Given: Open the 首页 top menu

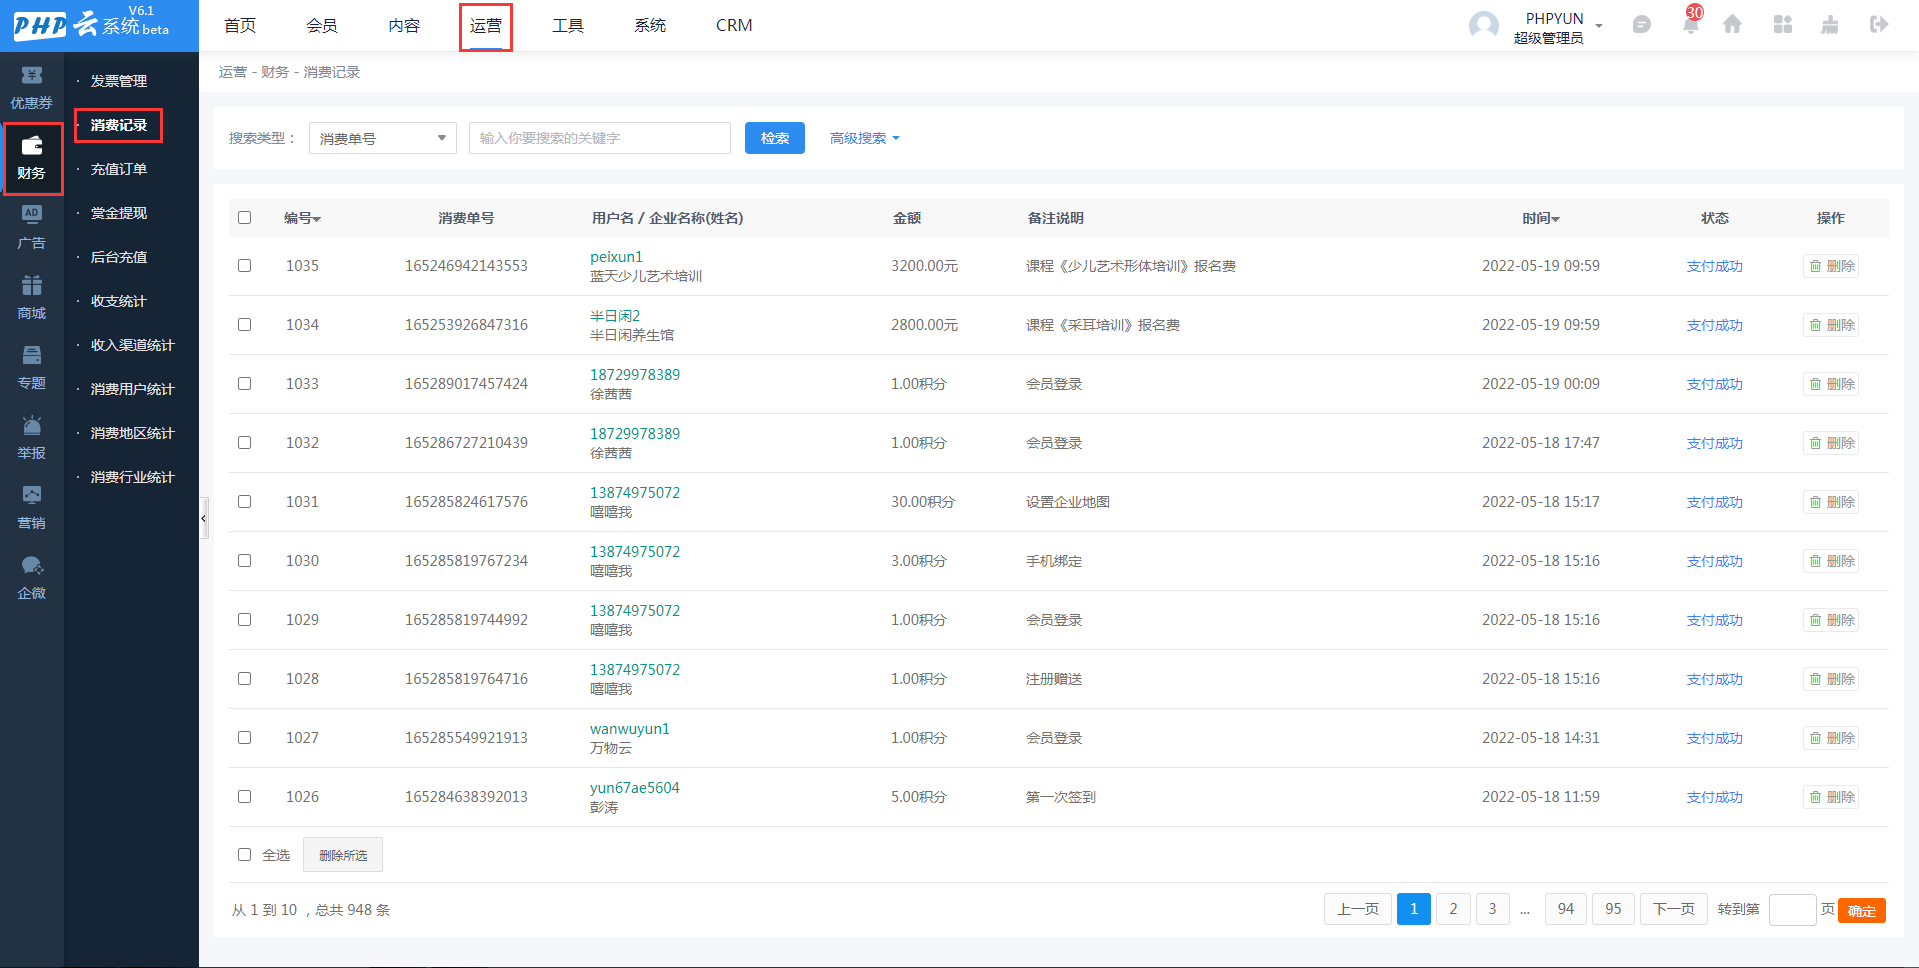Looking at the screenshot, I should click(240, 25).
